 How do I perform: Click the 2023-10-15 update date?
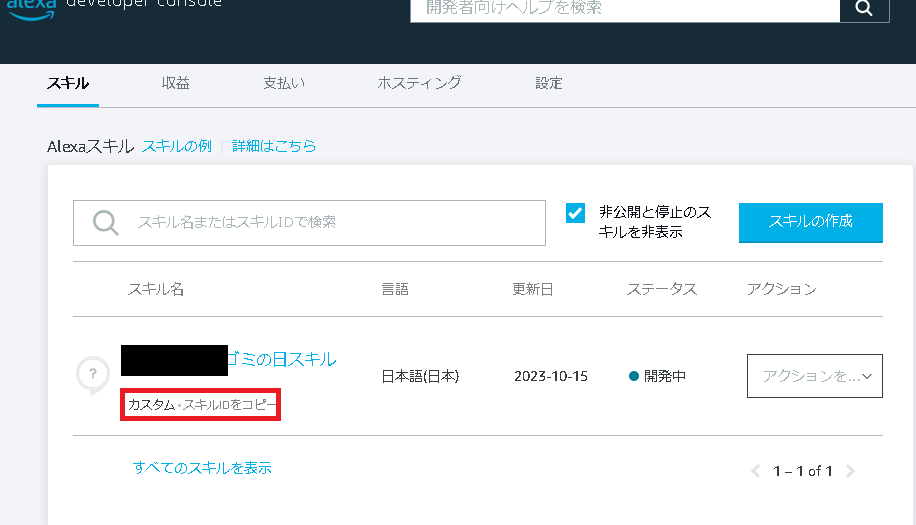[x=551, y=376]
